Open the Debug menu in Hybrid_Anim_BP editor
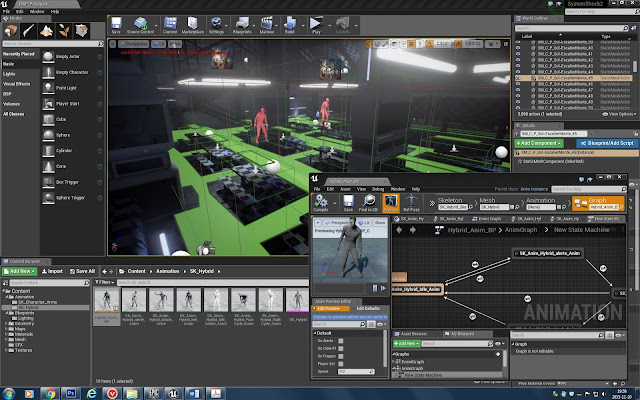Viewport: 640px width, 400px height. tap(378, 189)
